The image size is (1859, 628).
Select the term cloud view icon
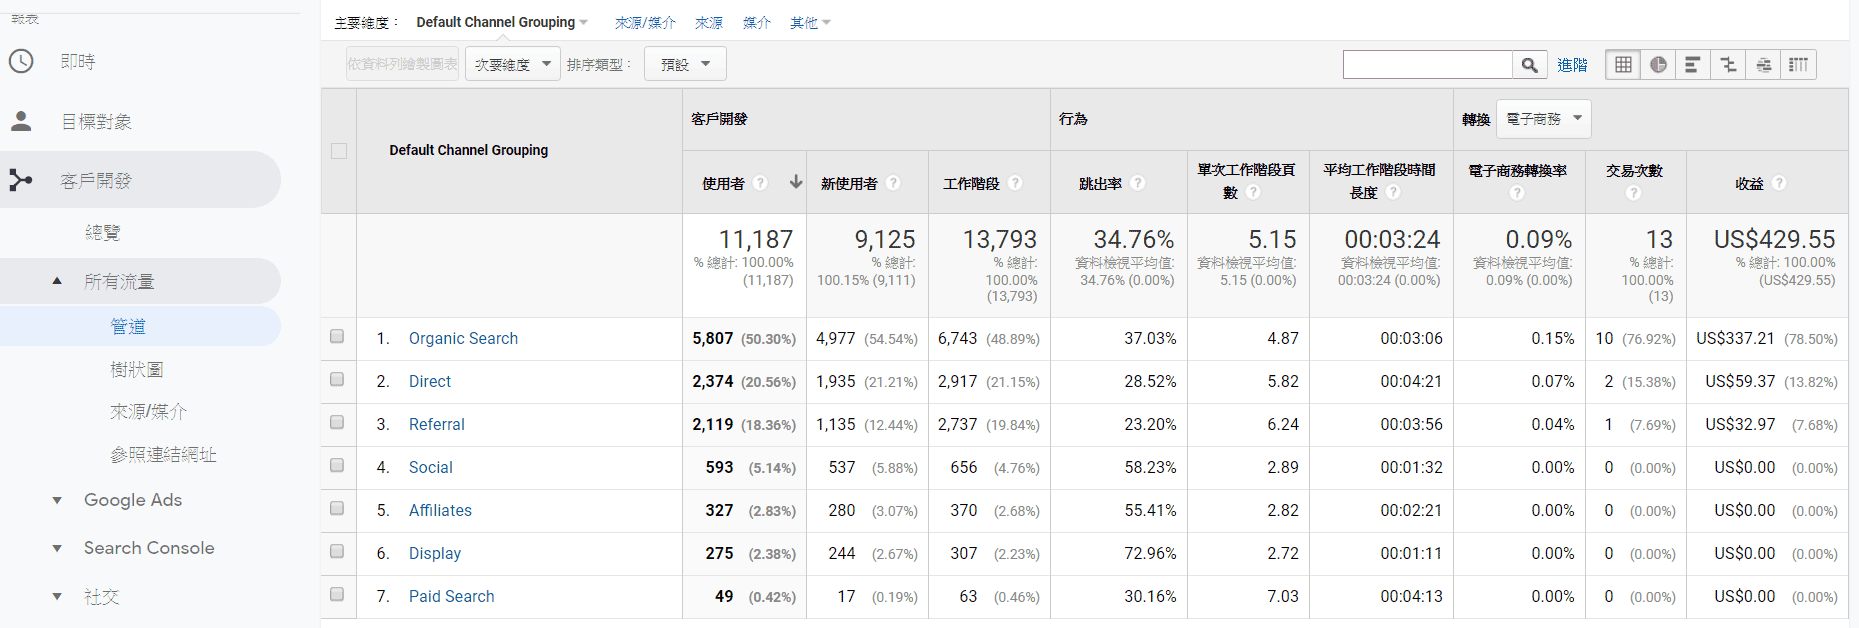click(1763, 65)
